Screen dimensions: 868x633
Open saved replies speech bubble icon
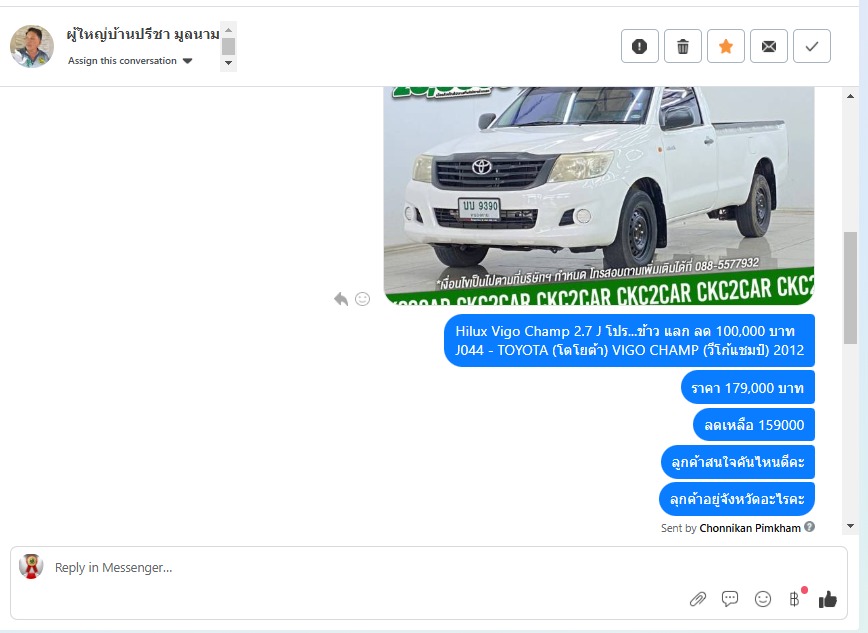(730, 599)
